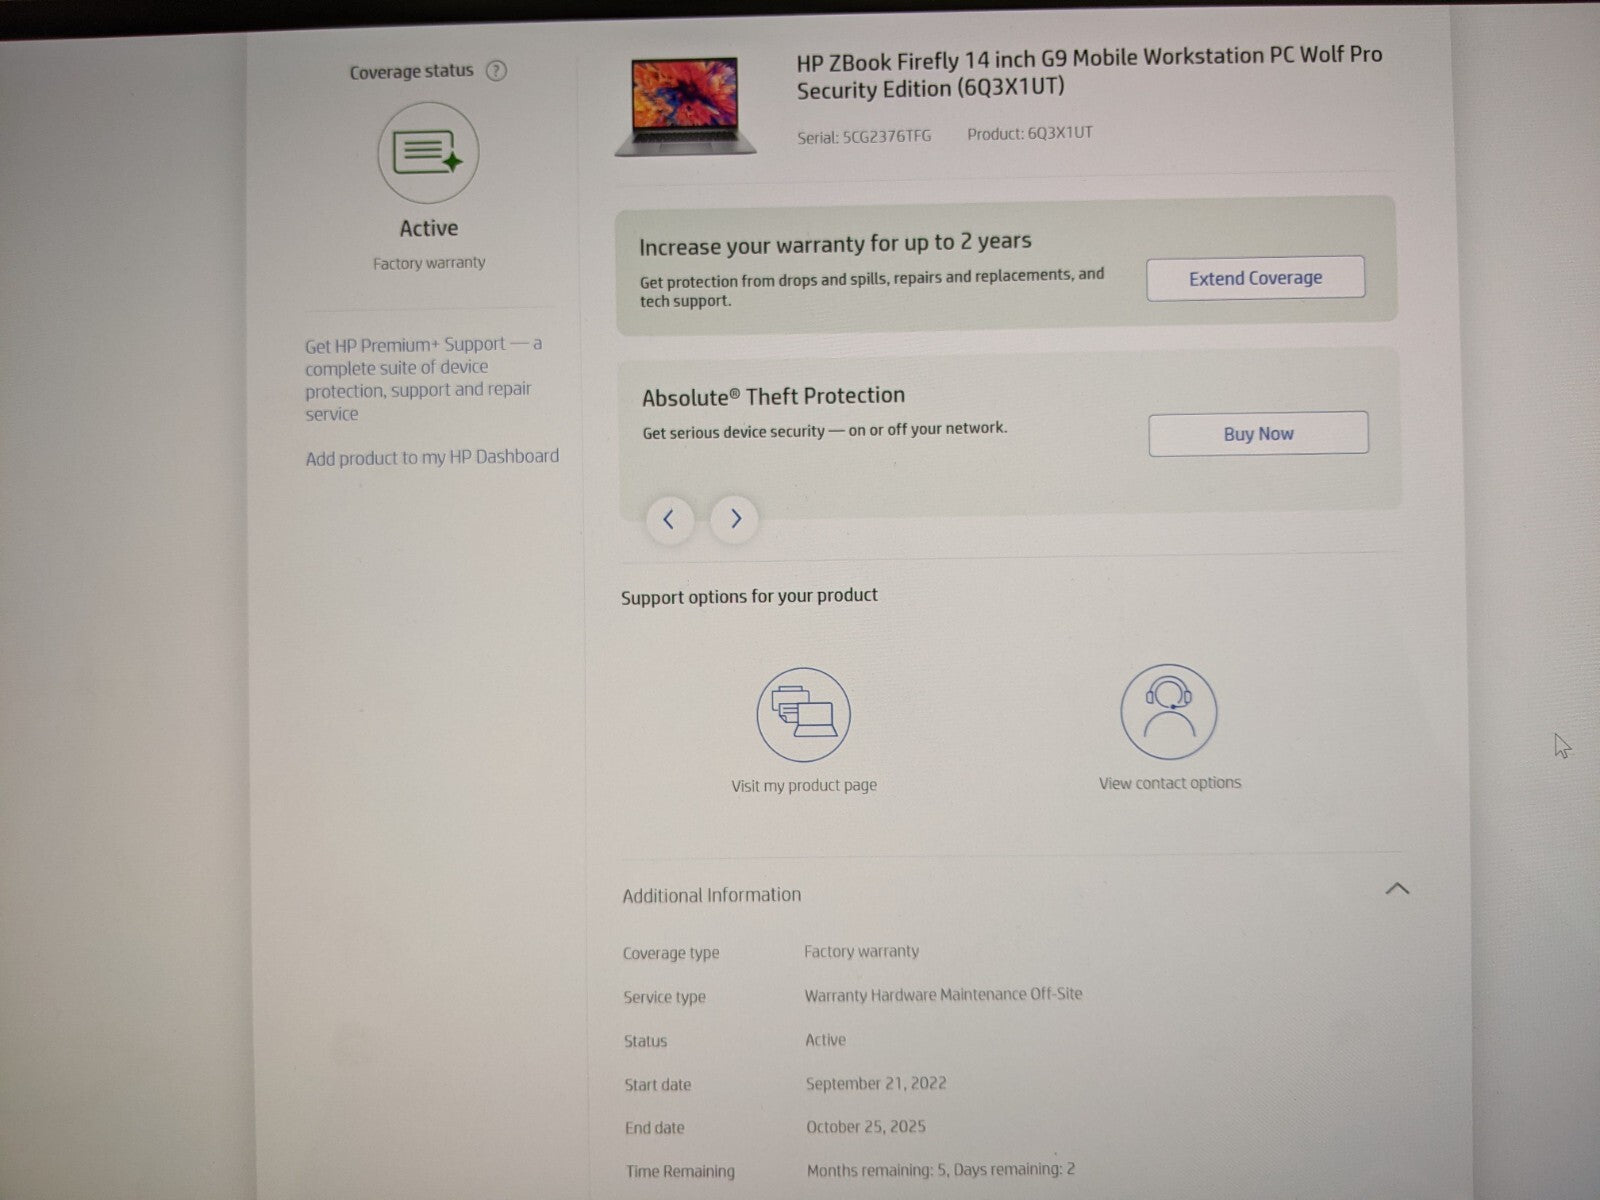Screen dimensions: 1600x1200
Task: Click the Increase your warranty banner heading
Action: [x=835, y=244]
